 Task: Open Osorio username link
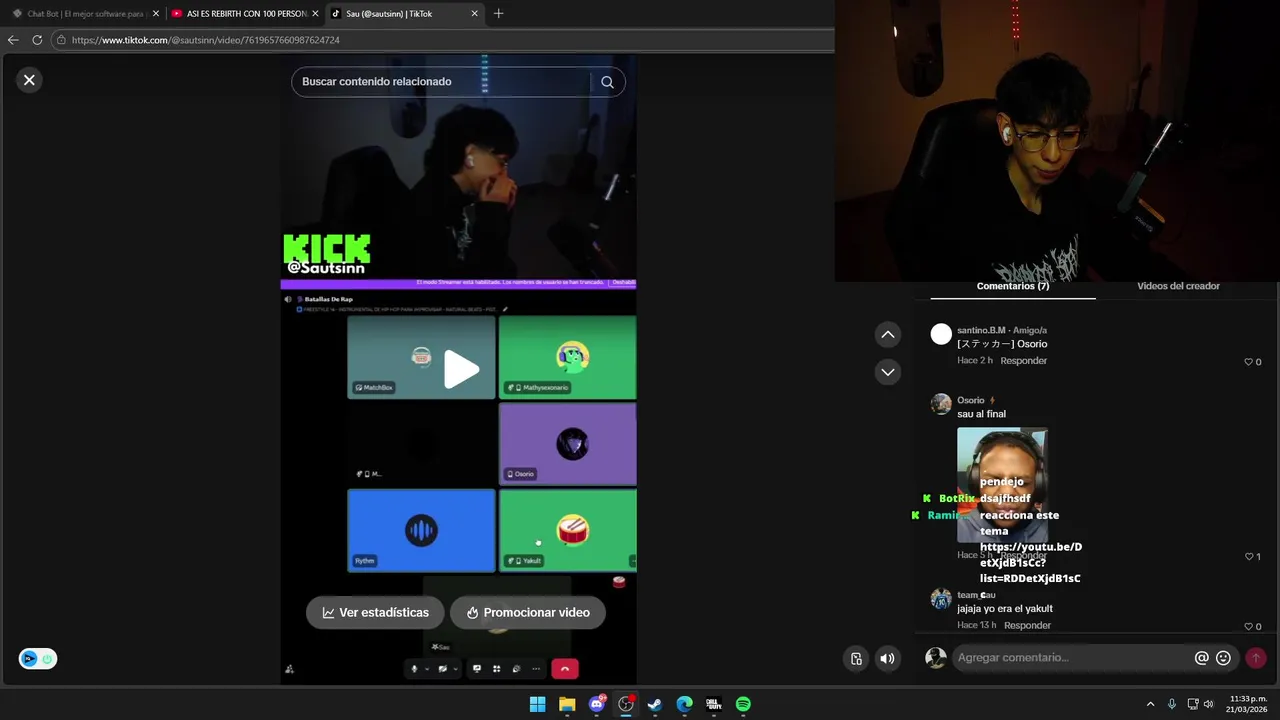pyautogui.click(x=971, y=400)
